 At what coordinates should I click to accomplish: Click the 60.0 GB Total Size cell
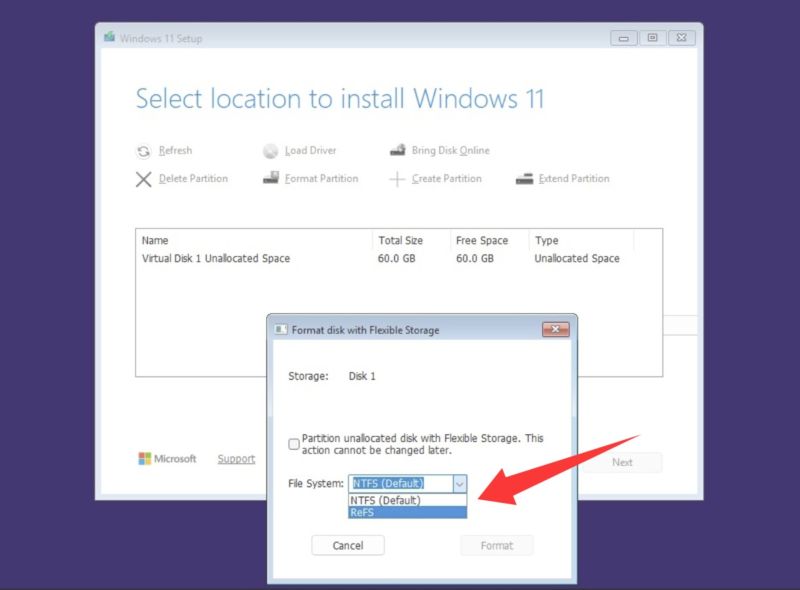click(396, 258)
